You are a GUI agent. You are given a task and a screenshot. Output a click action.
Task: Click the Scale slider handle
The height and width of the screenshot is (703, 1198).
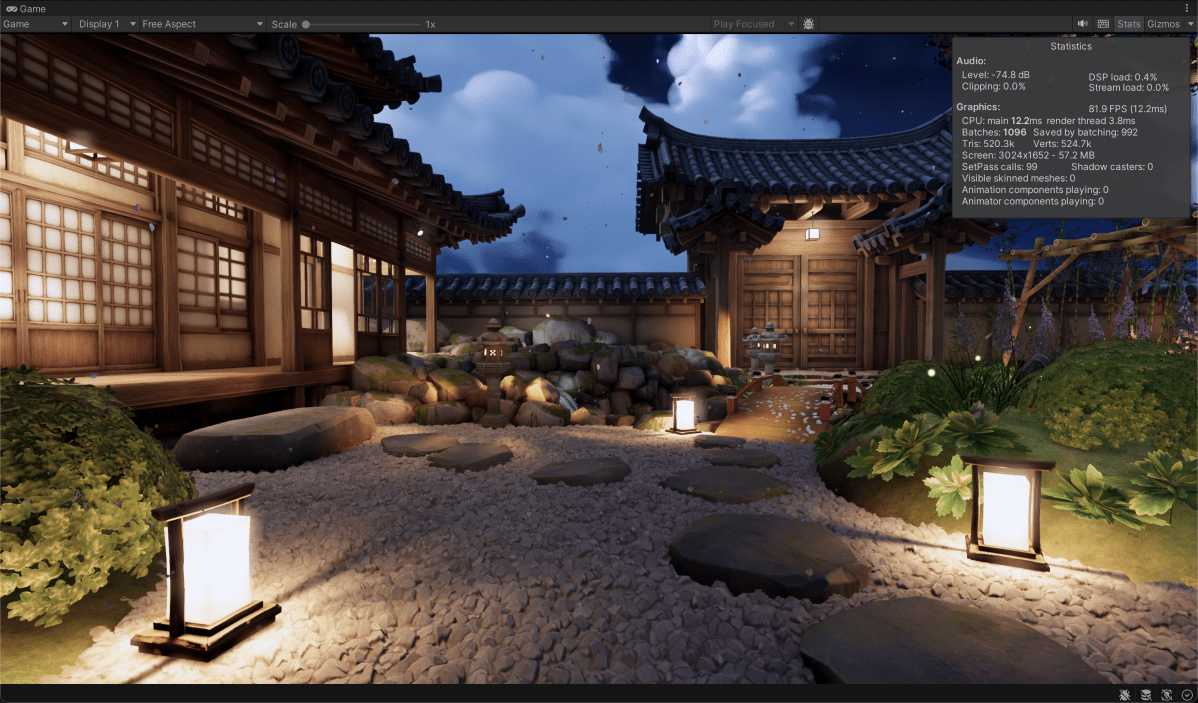[305, 23]
